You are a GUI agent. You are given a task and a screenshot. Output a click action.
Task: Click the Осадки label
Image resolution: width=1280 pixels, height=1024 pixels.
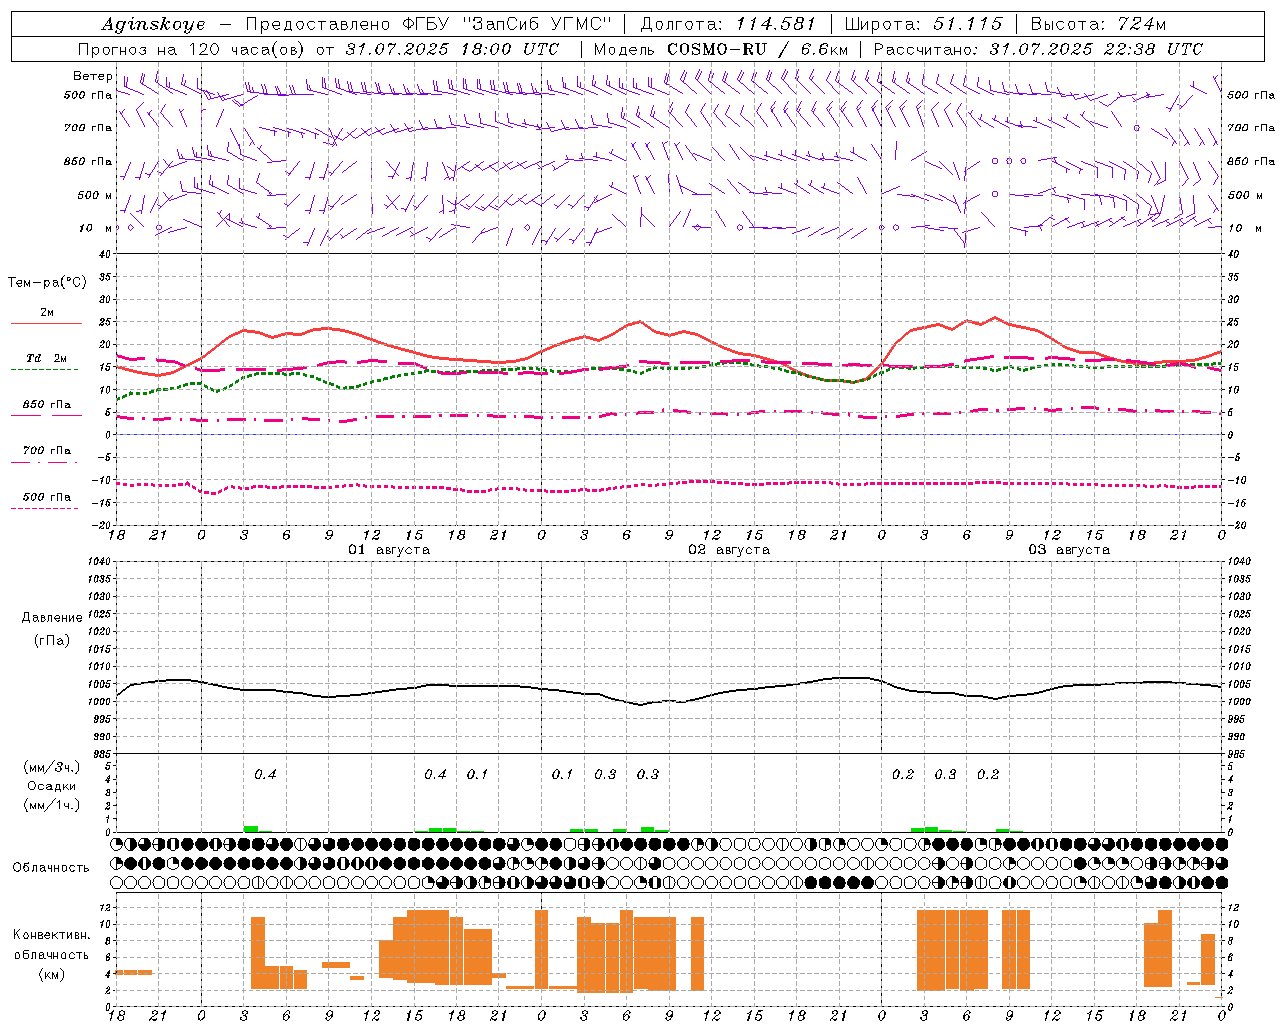pyautogui.click(x=51, y=786)
